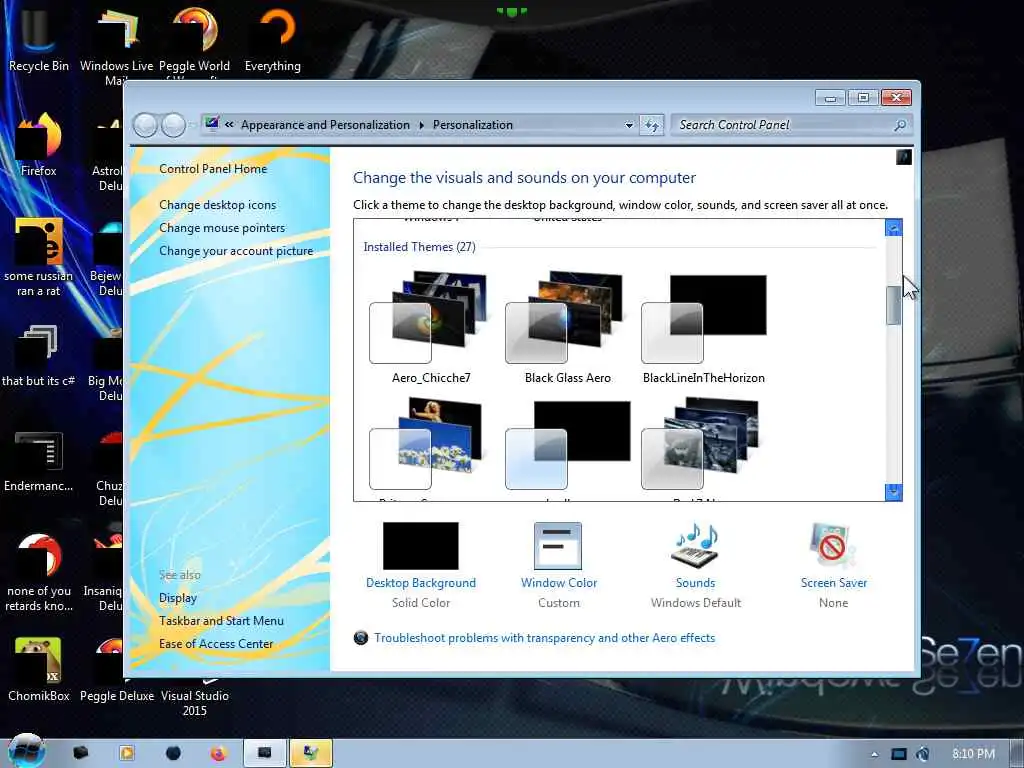Click the Desktop Background text link
Image resolution: width=1024 pixels, height=768 pixels.
point(421,583)
